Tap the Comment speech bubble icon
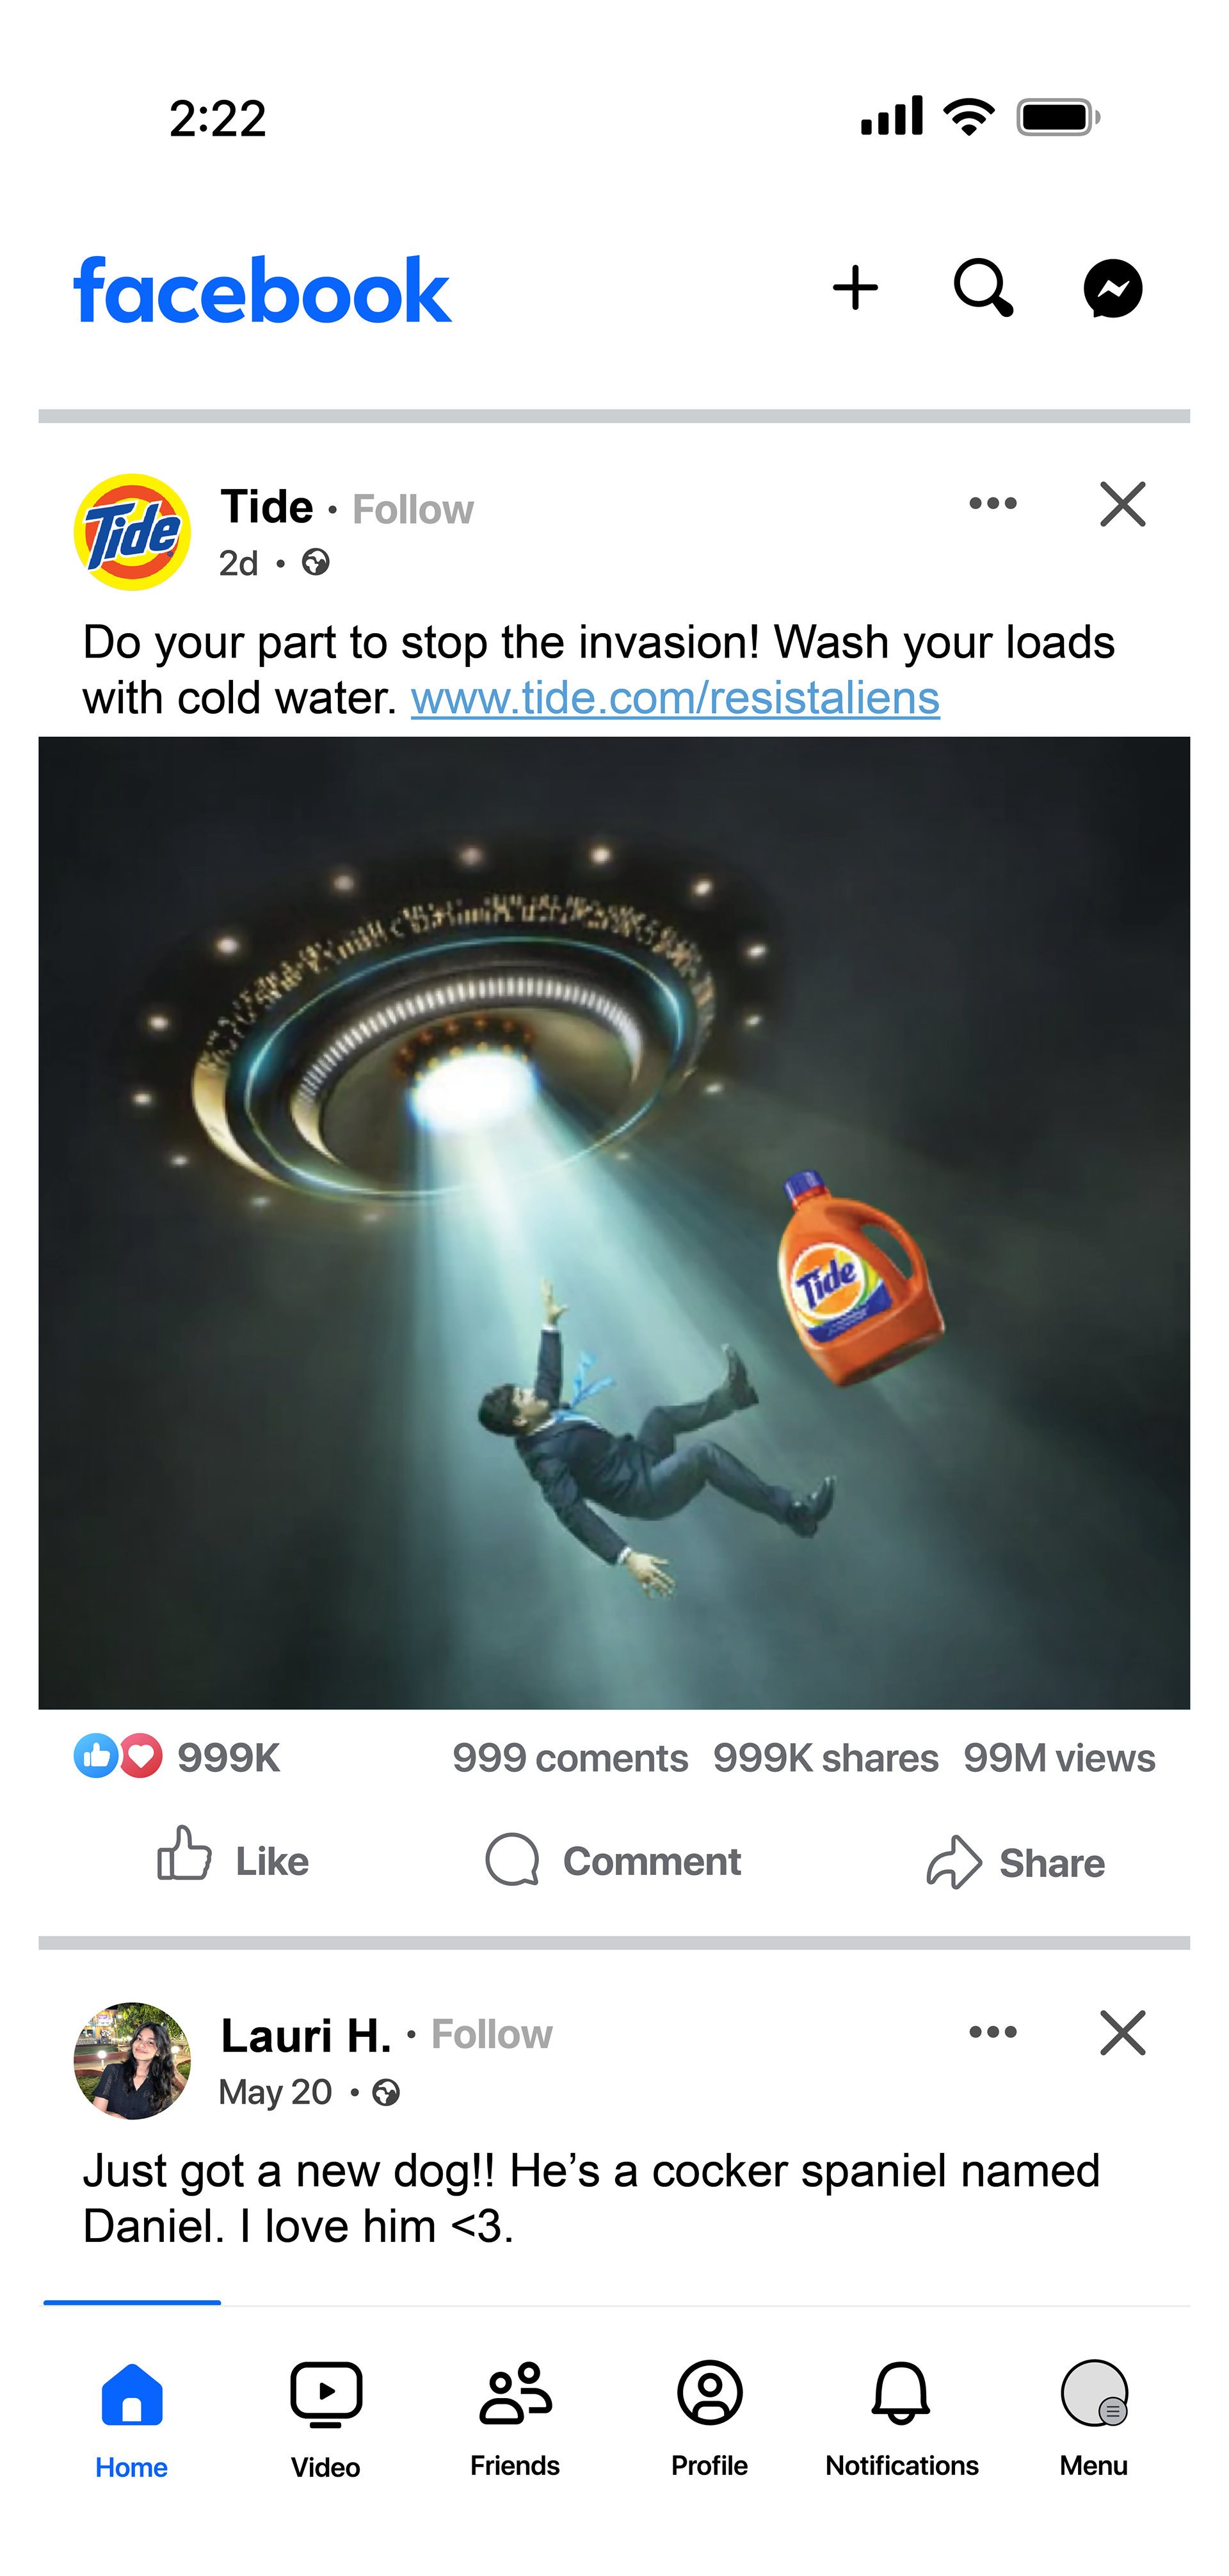Image resolution: width=1229 pixels, height=2576 pixels. click(x=512, y=1860)
